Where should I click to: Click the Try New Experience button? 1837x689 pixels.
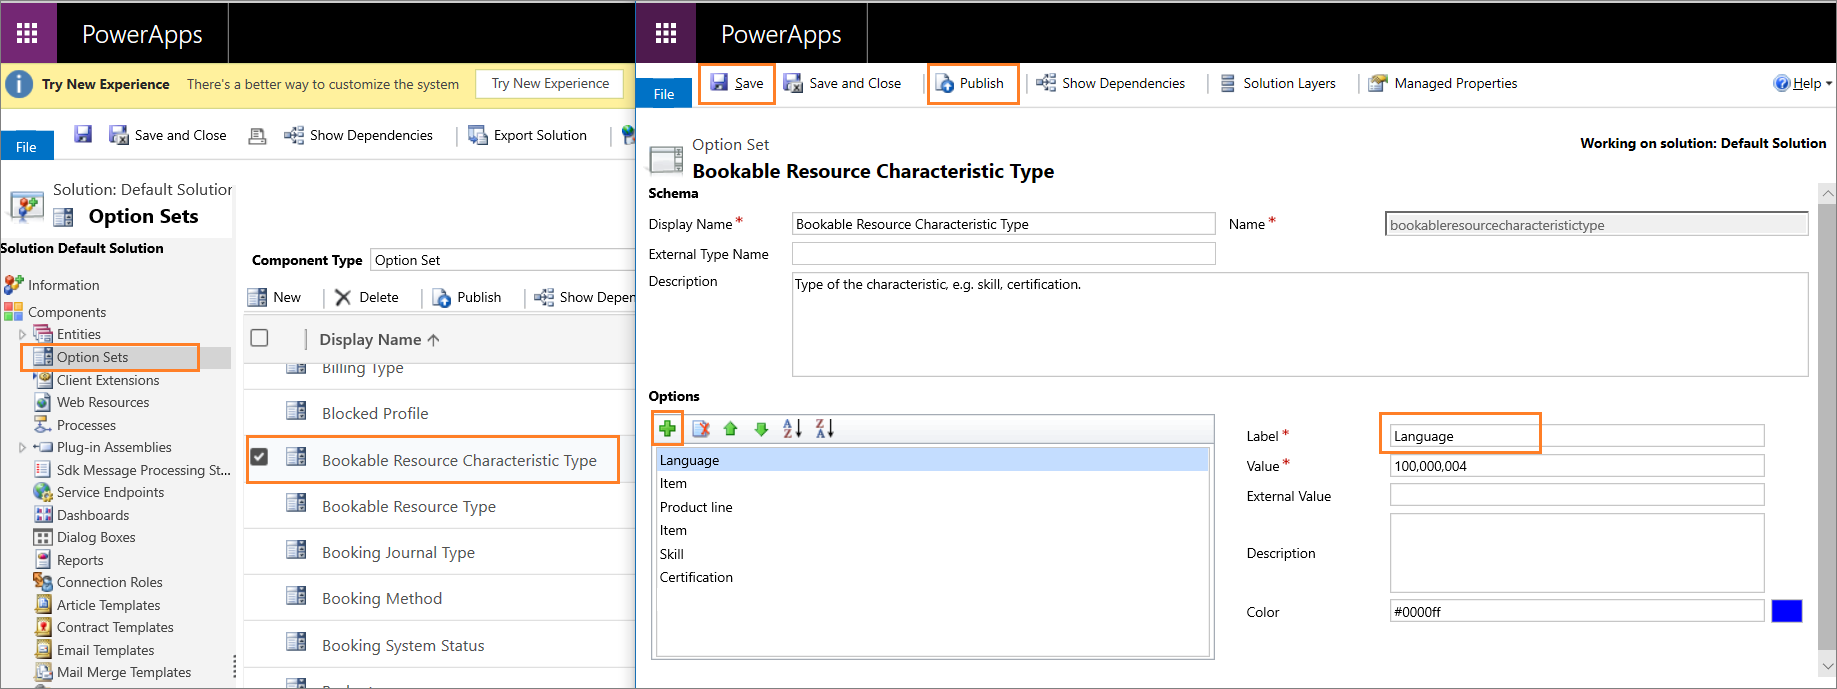[x=550, y=84]
